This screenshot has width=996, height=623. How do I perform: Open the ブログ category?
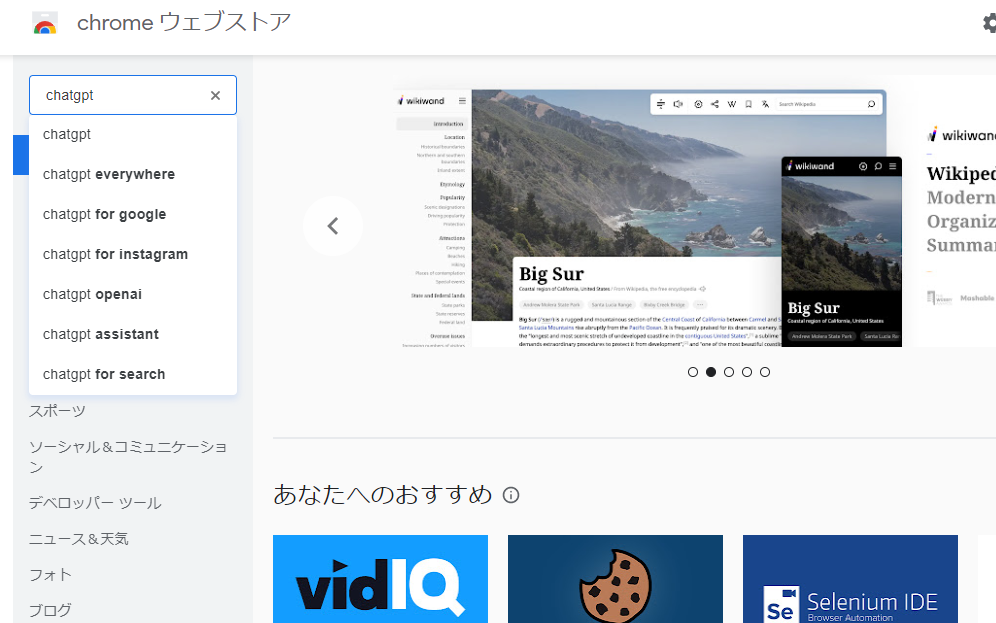click(x=50, y=611)
